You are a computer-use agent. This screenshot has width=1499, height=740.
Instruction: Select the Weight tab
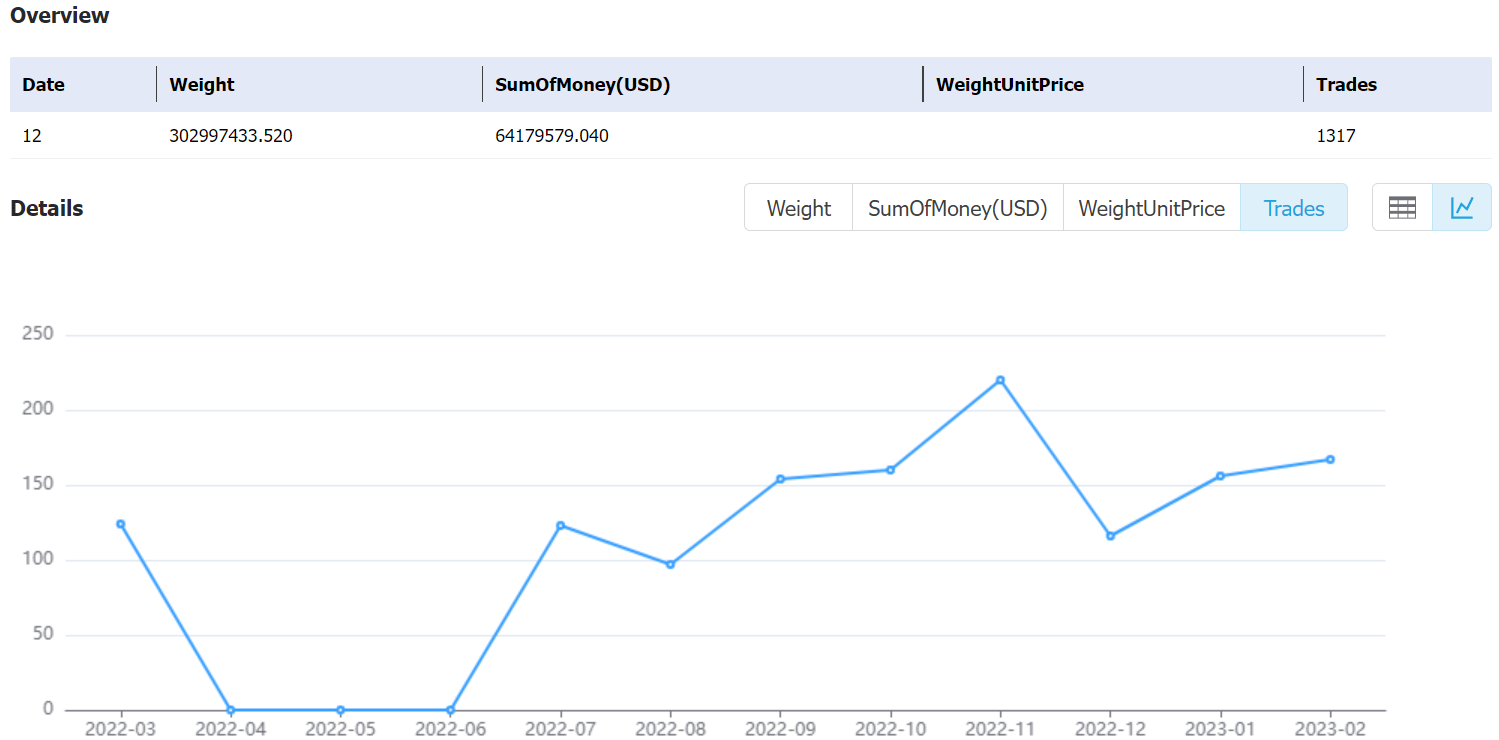point(799,208)
